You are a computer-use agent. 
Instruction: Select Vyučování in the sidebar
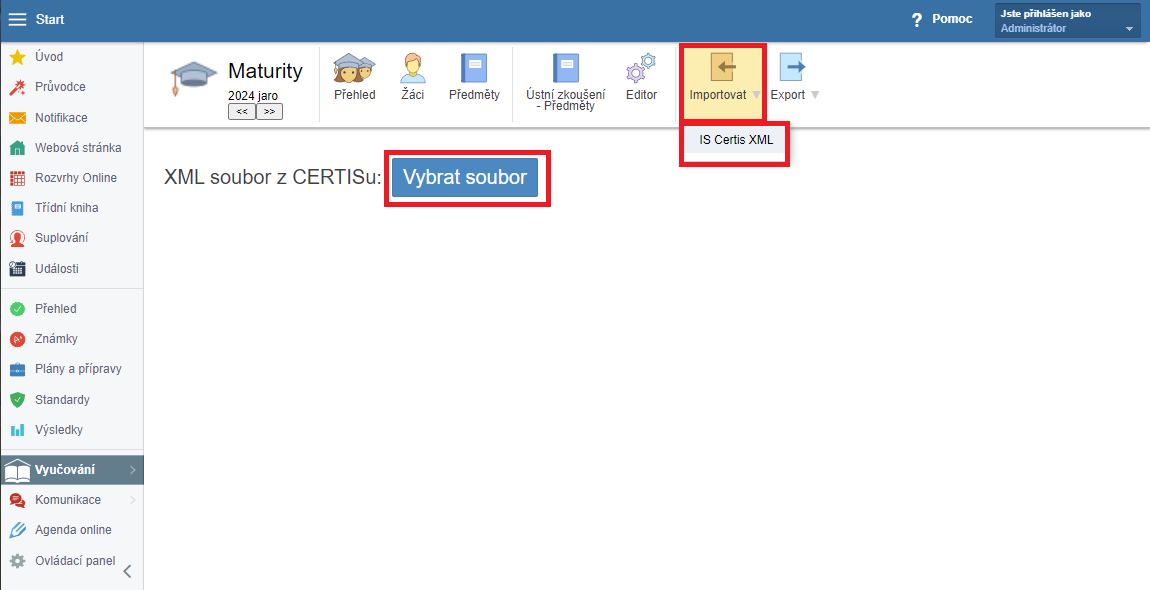pyautogui.click(x=72, y=470)
